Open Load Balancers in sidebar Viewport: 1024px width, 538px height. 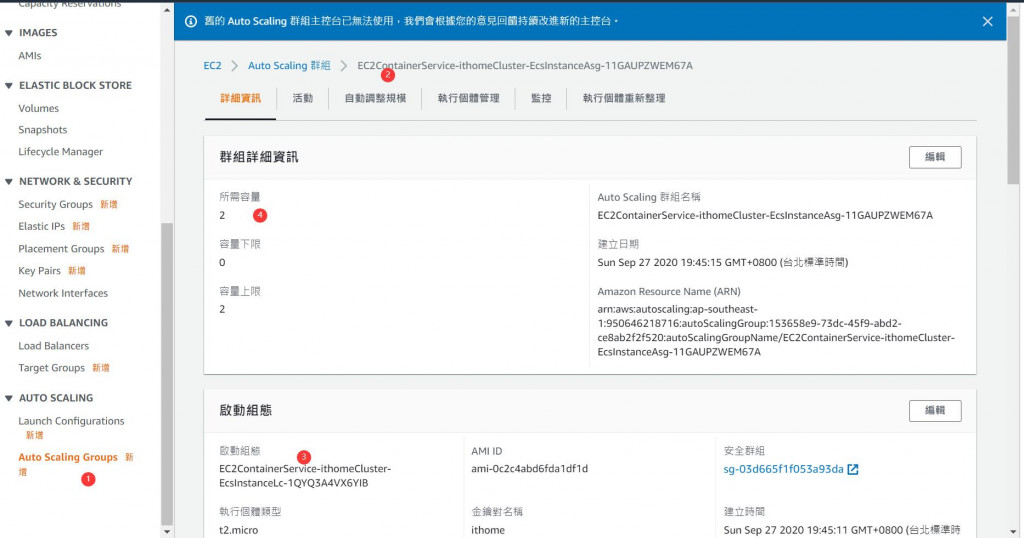click(x=54, y=346)
